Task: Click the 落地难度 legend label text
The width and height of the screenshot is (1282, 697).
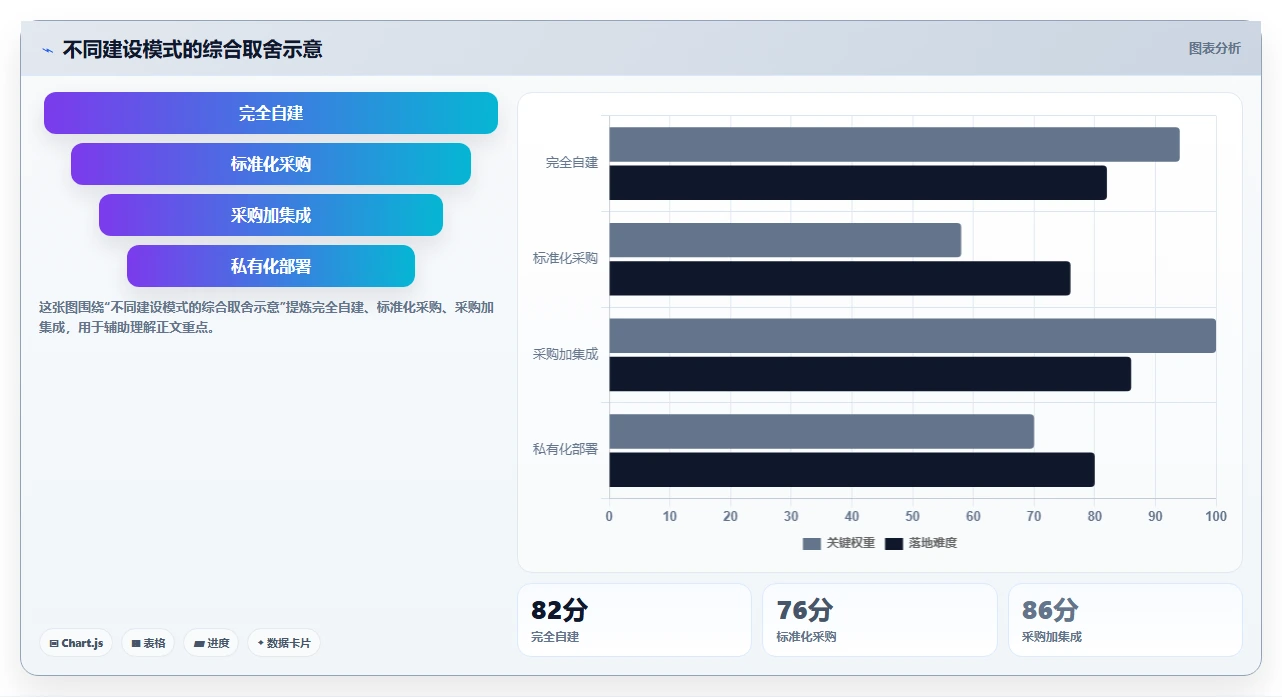Action: click(x=933, y=544)
